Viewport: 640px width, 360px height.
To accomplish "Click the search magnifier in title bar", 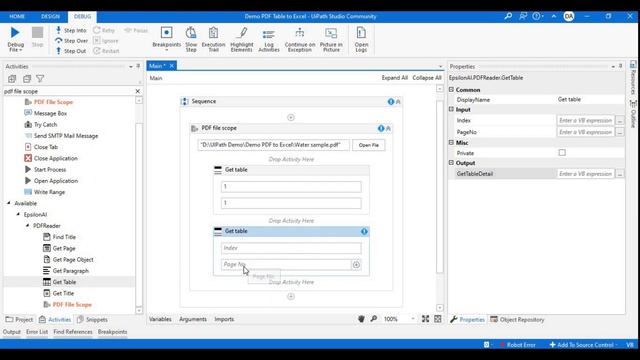I will click(x=508, y=16).
